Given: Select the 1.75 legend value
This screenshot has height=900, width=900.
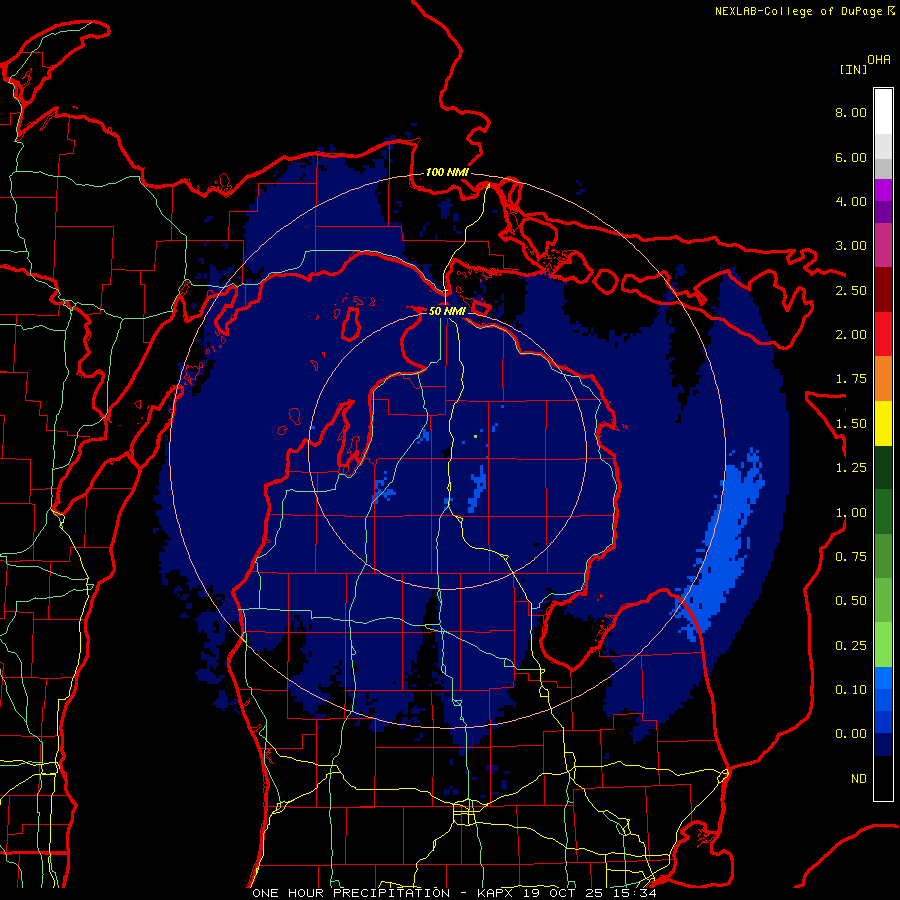Looking at the screenshot, I should coord(851,379).
